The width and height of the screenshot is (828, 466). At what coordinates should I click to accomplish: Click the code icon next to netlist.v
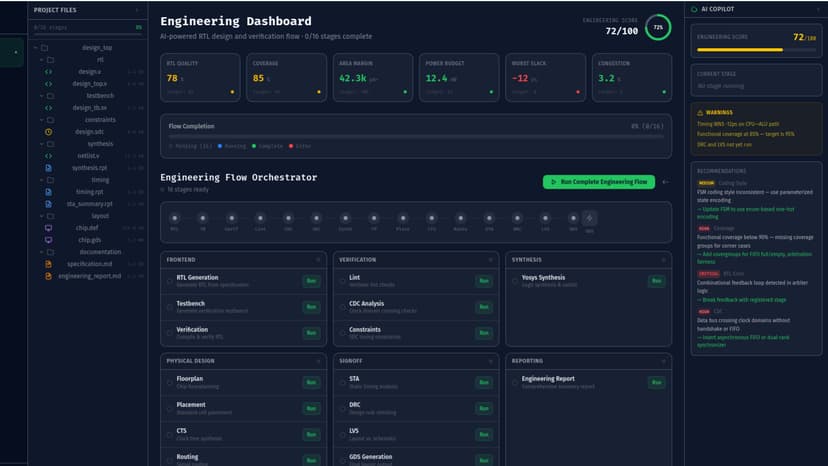tap(48, 156)
